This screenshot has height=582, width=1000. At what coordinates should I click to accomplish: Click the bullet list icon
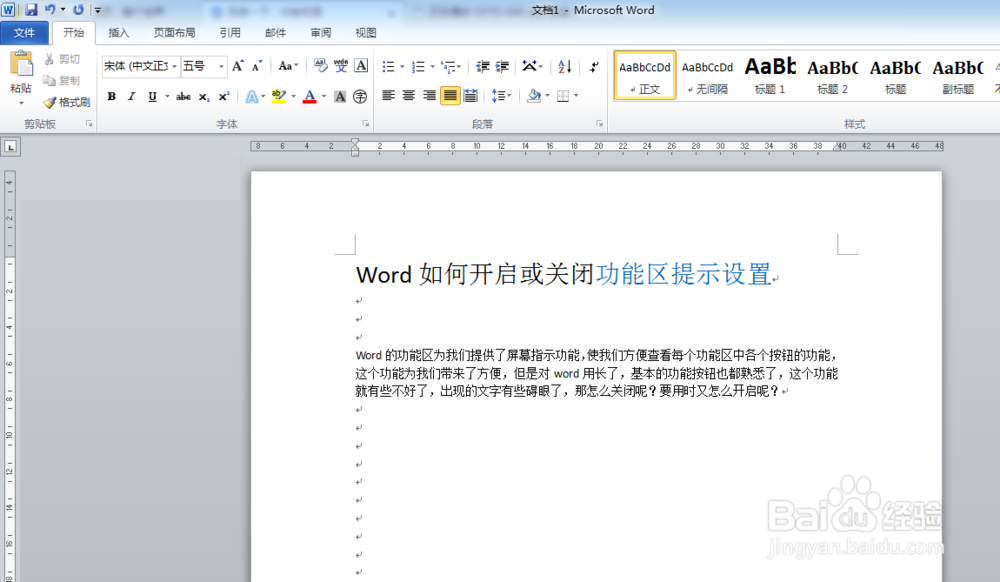tap(388, 66)
